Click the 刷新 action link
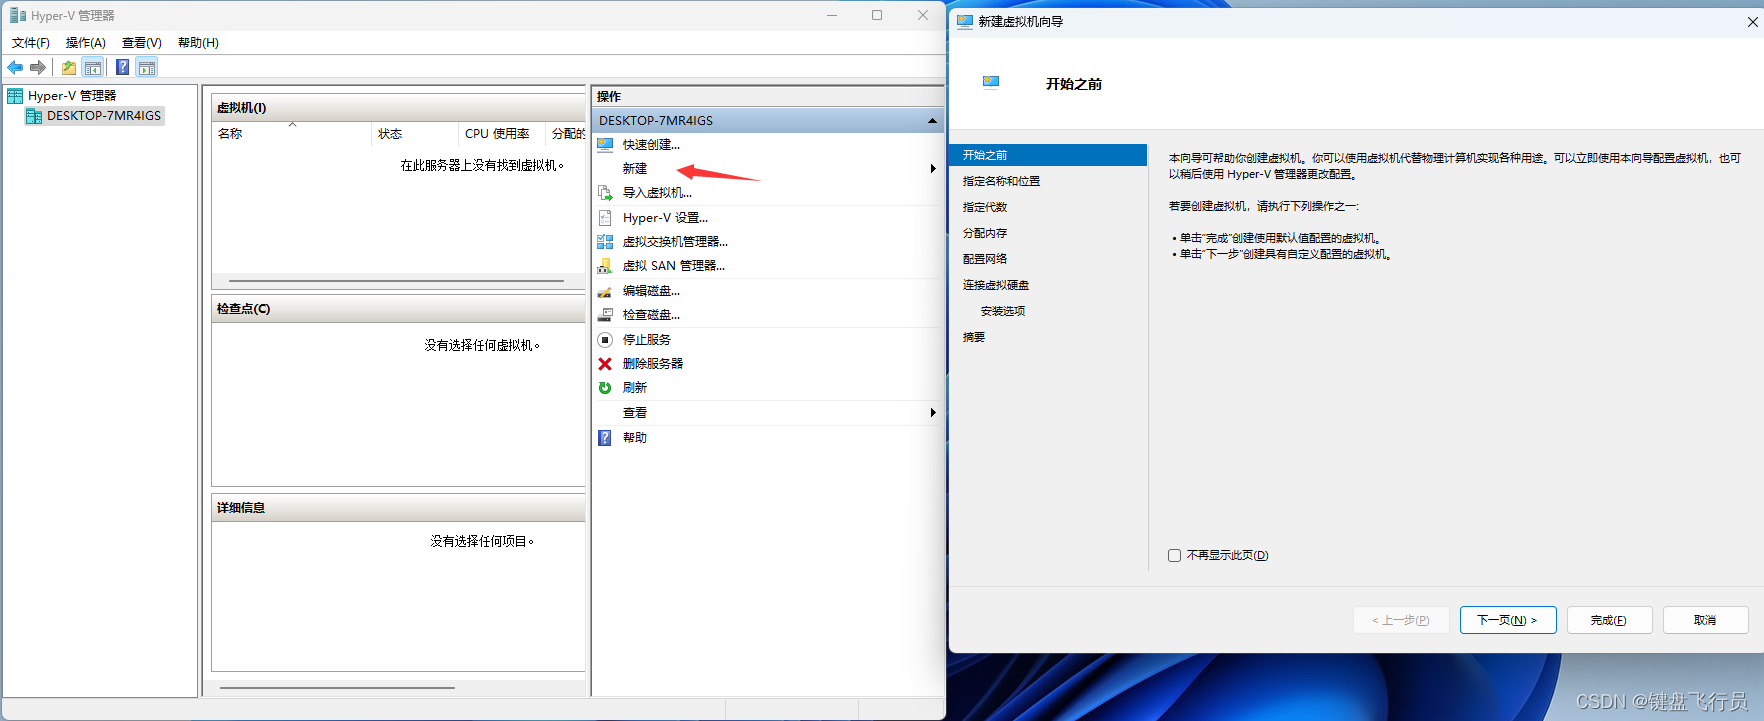Screen dimensions: 1764x721 pyautogui.click(x=635, y=388)
